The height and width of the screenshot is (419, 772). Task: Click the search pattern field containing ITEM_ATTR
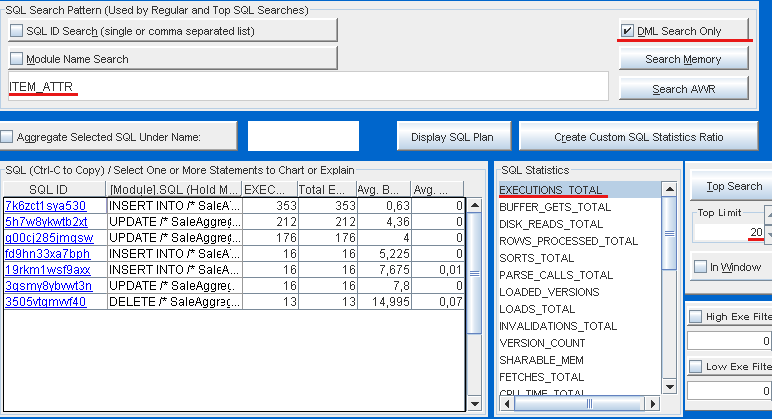coord(300,87)
